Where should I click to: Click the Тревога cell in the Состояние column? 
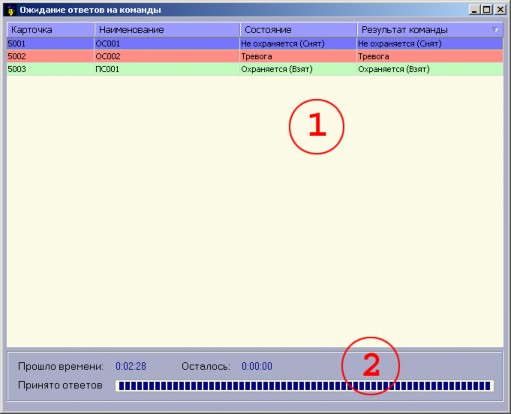[256, 56]
